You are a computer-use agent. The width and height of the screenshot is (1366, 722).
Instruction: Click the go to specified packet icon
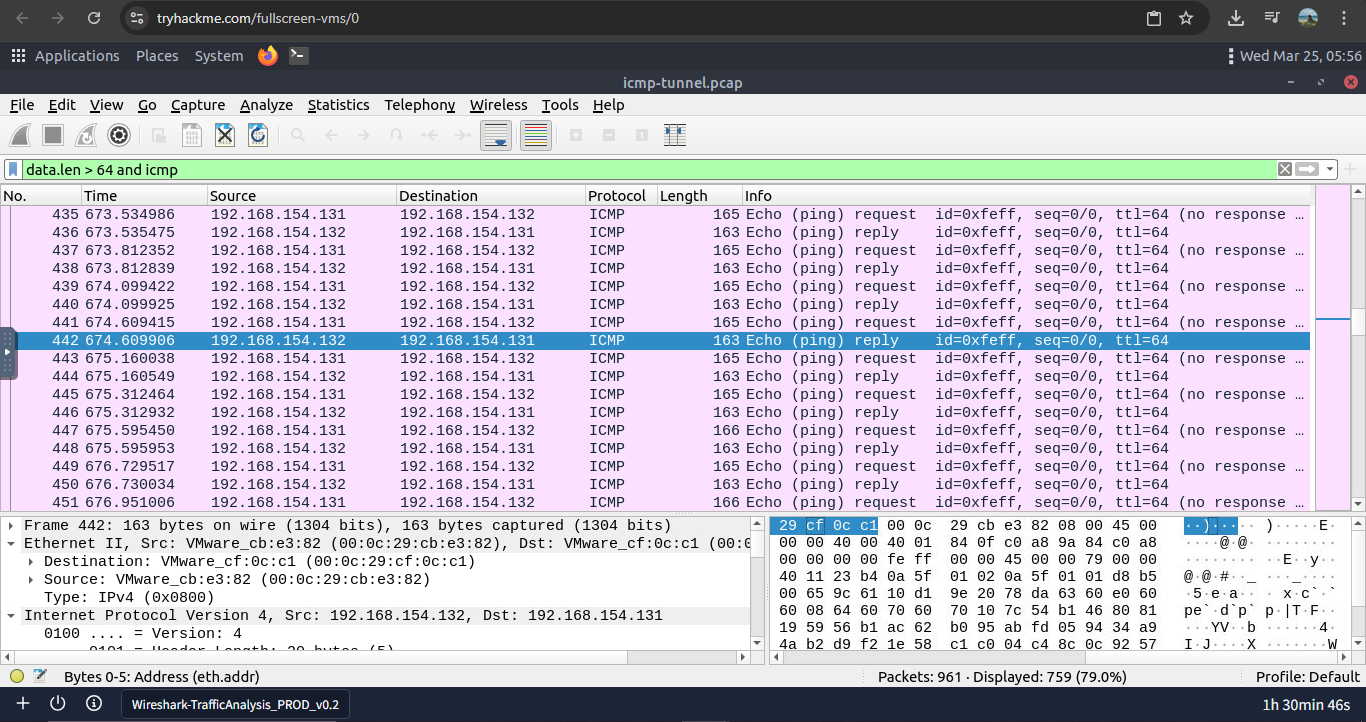tap(397, 135)
